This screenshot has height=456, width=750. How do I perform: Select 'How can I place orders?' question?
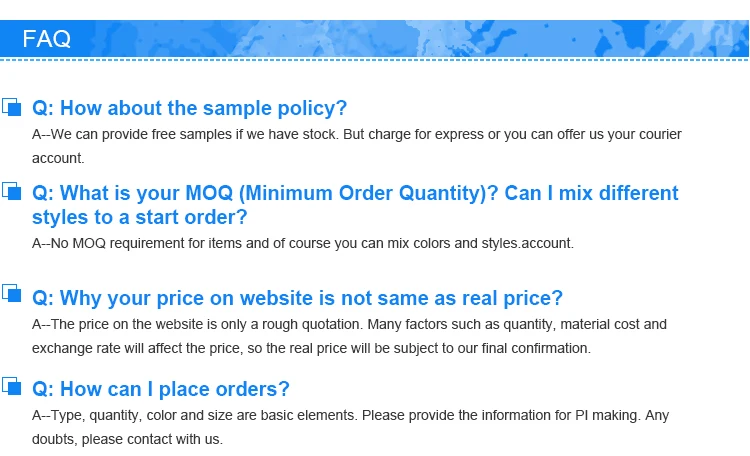tap(161, 389)
